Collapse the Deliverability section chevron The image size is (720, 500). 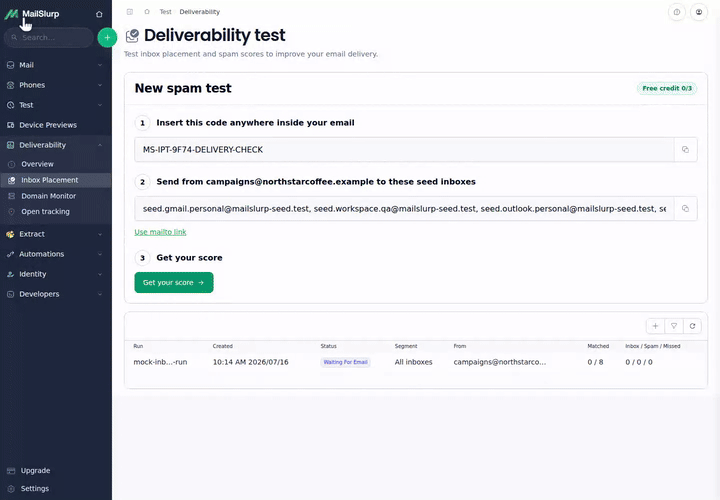(x=100, y=145)
